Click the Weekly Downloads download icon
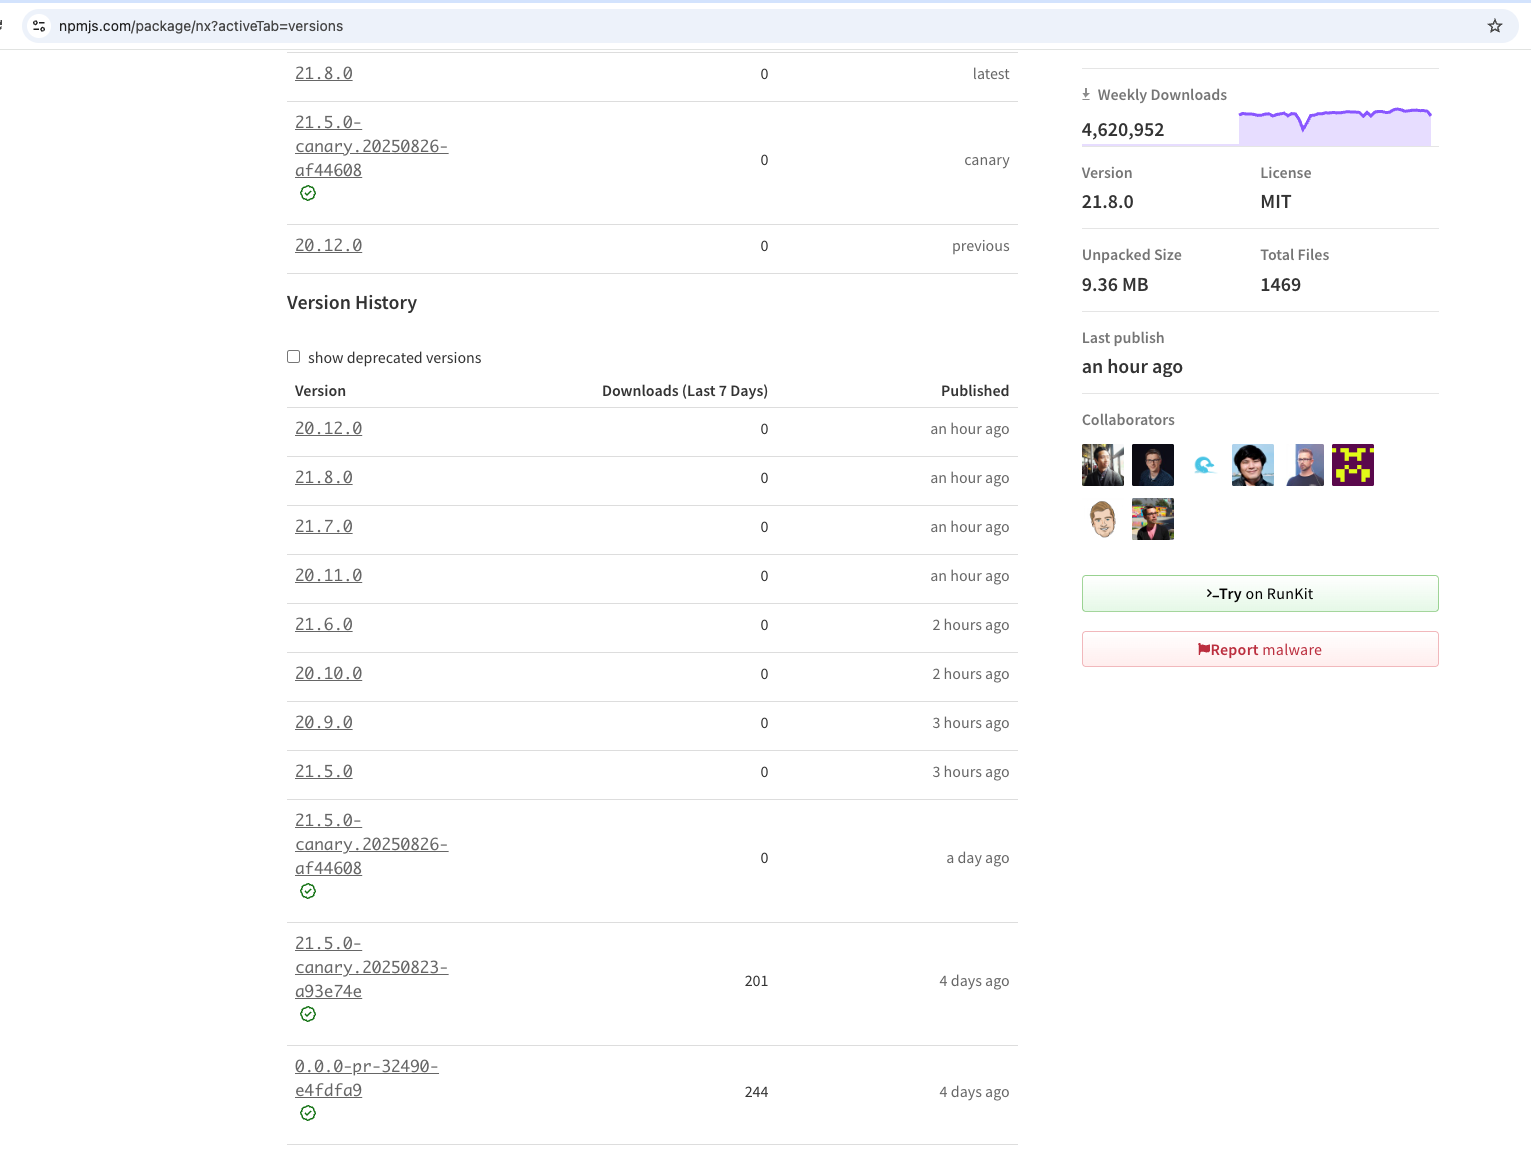This screenshot has width=1531, height=1150. [1086, 94]
